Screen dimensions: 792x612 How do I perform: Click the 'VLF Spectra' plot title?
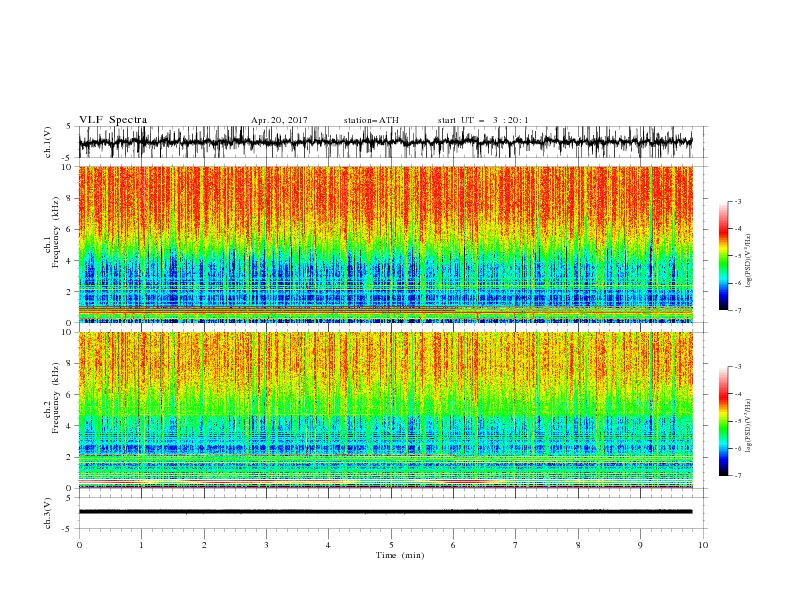coord(113,120)
